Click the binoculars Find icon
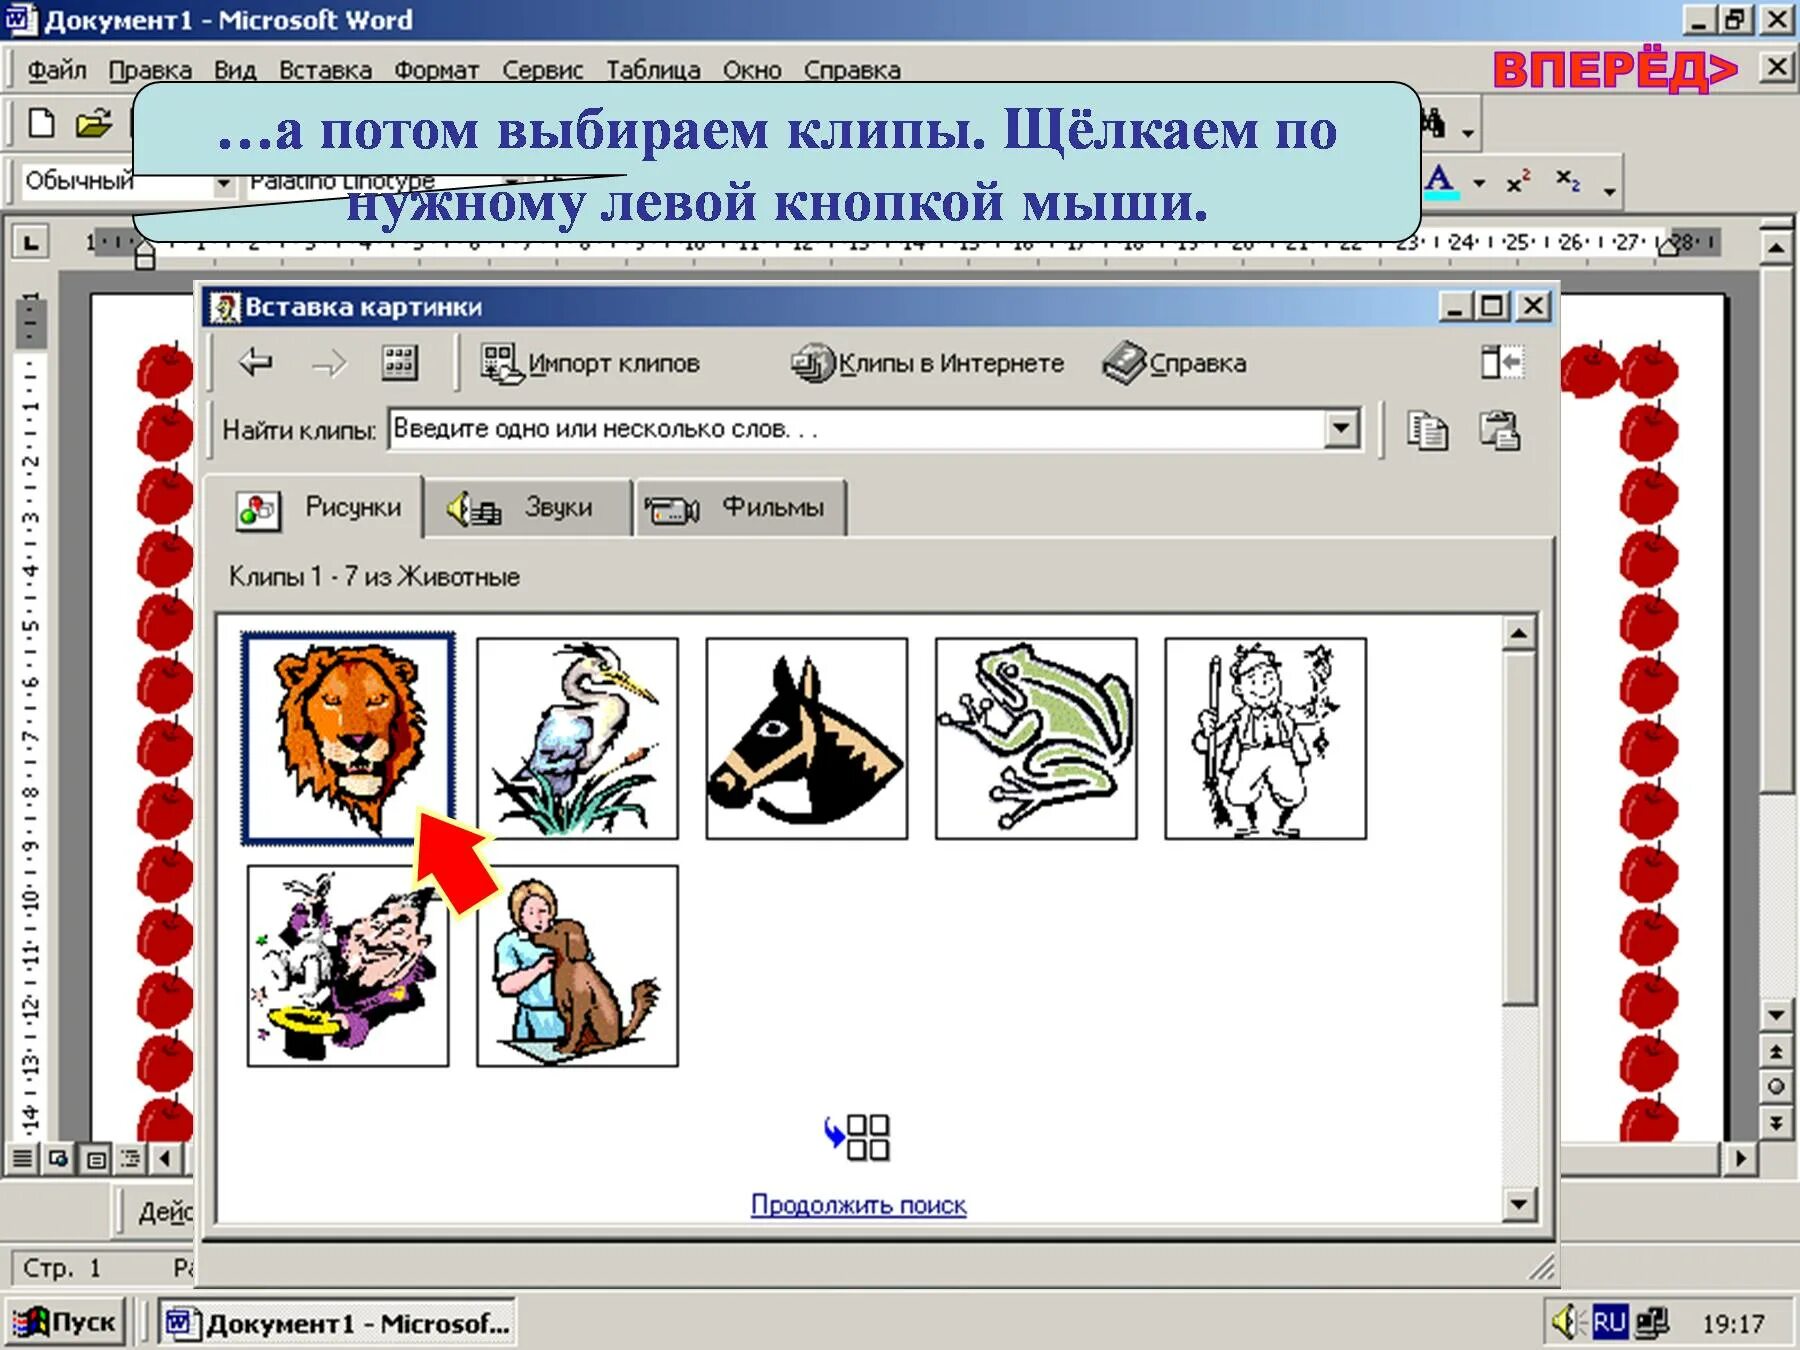 coord(1434,123)
